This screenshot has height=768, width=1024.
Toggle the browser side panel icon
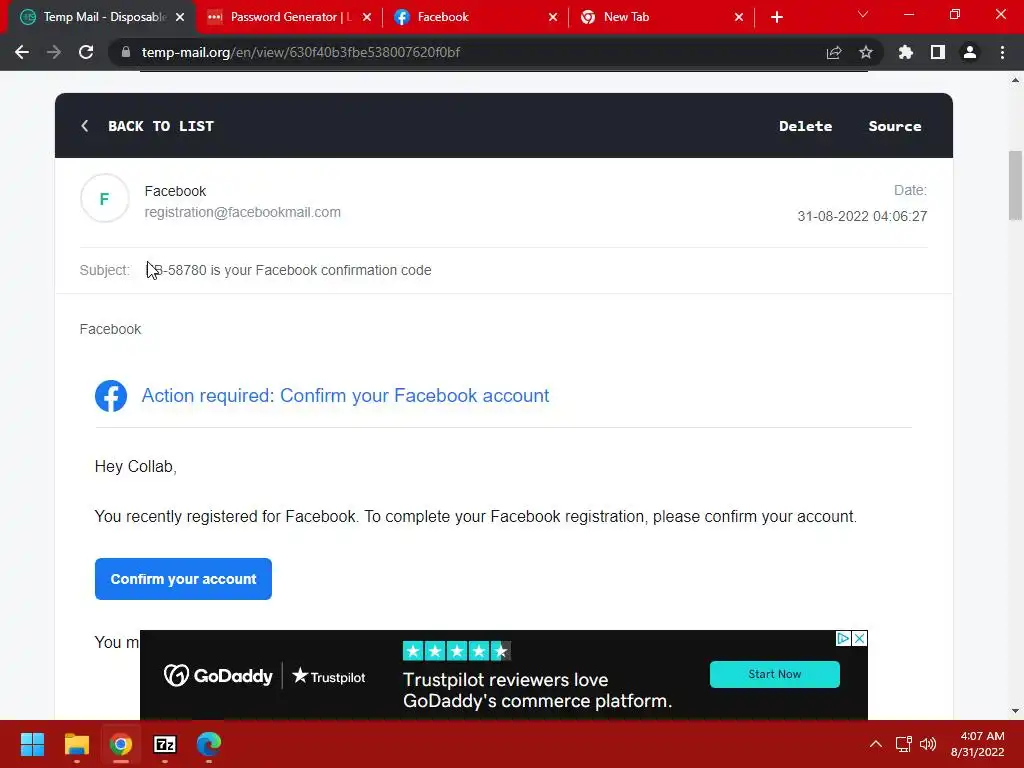point(938,52)
